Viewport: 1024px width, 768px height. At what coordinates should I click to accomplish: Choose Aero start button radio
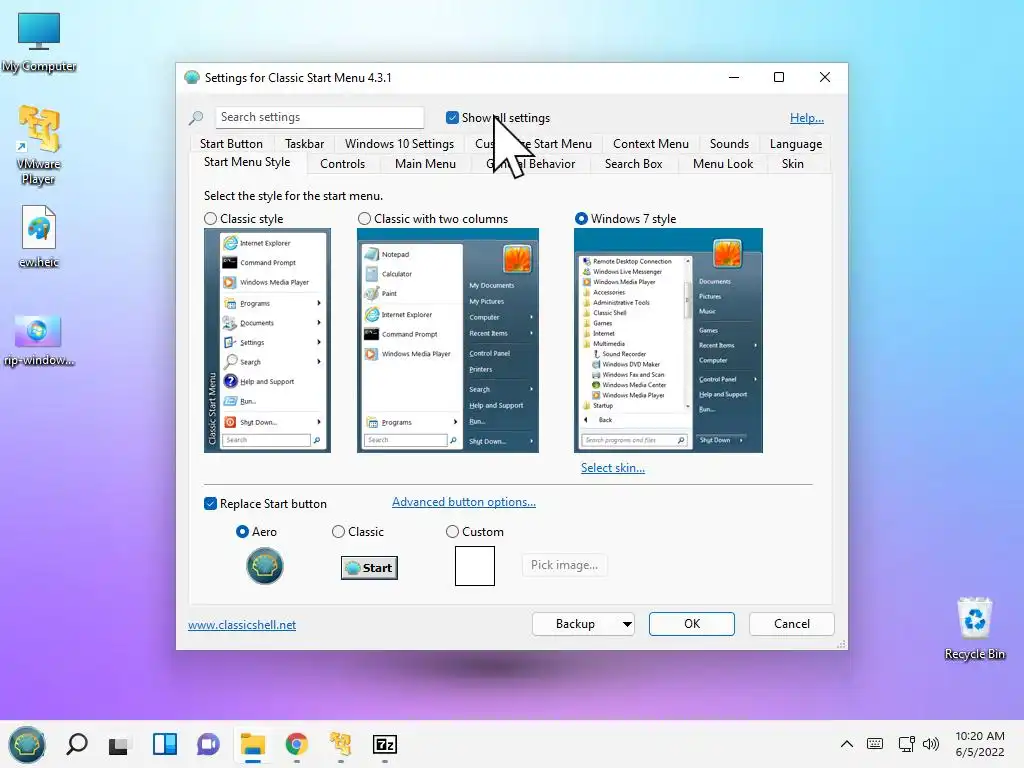(242, 532)
